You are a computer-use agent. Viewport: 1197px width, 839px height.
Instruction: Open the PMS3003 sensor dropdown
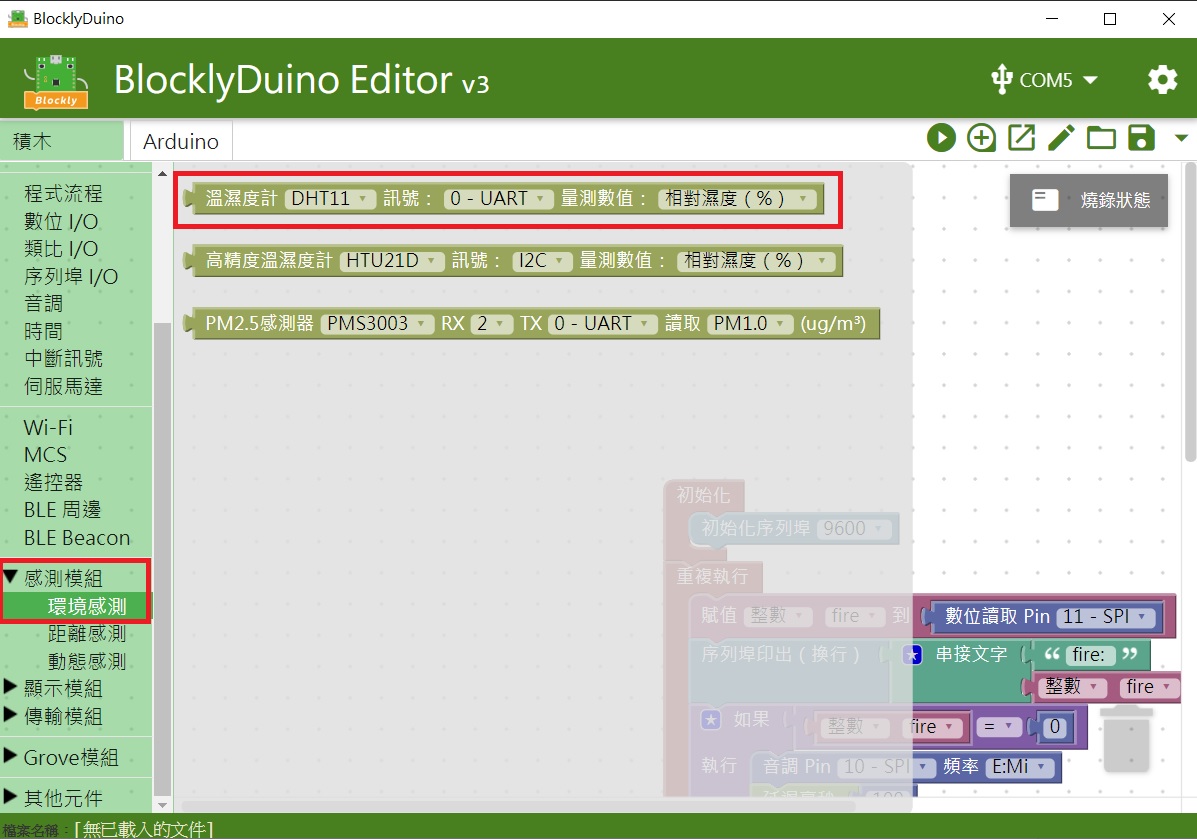[377, 324]
